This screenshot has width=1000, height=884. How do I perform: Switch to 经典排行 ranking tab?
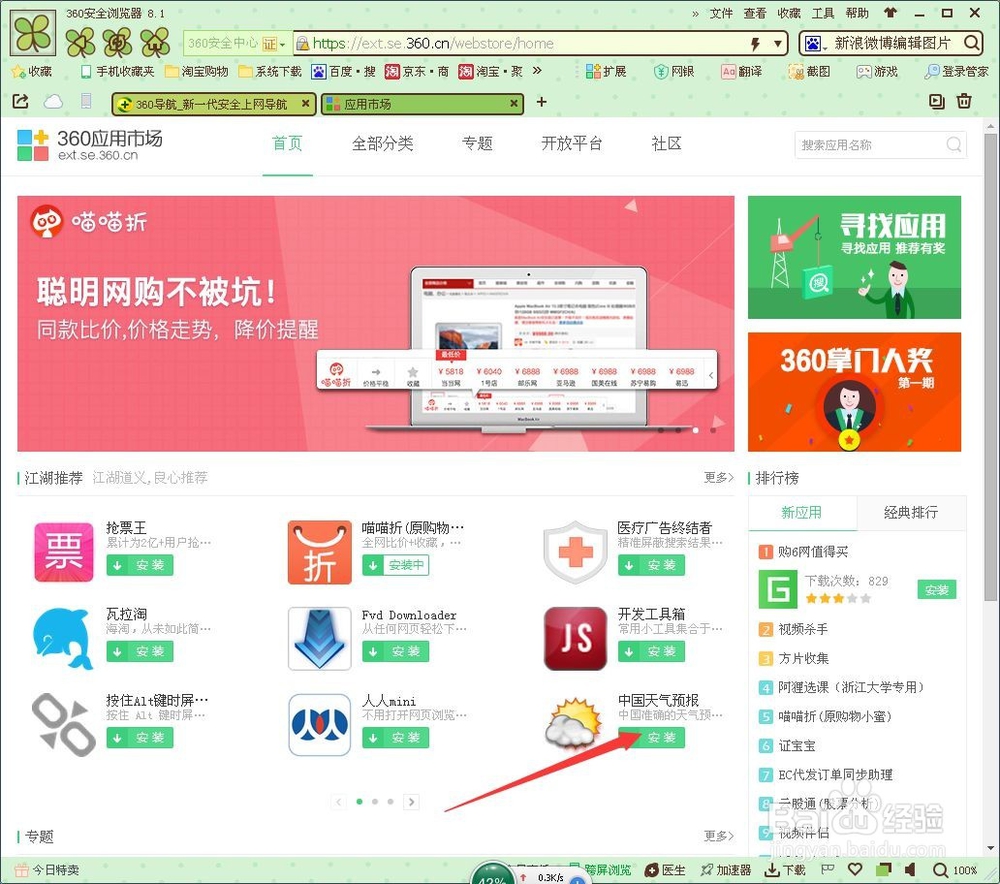[911, 512]
